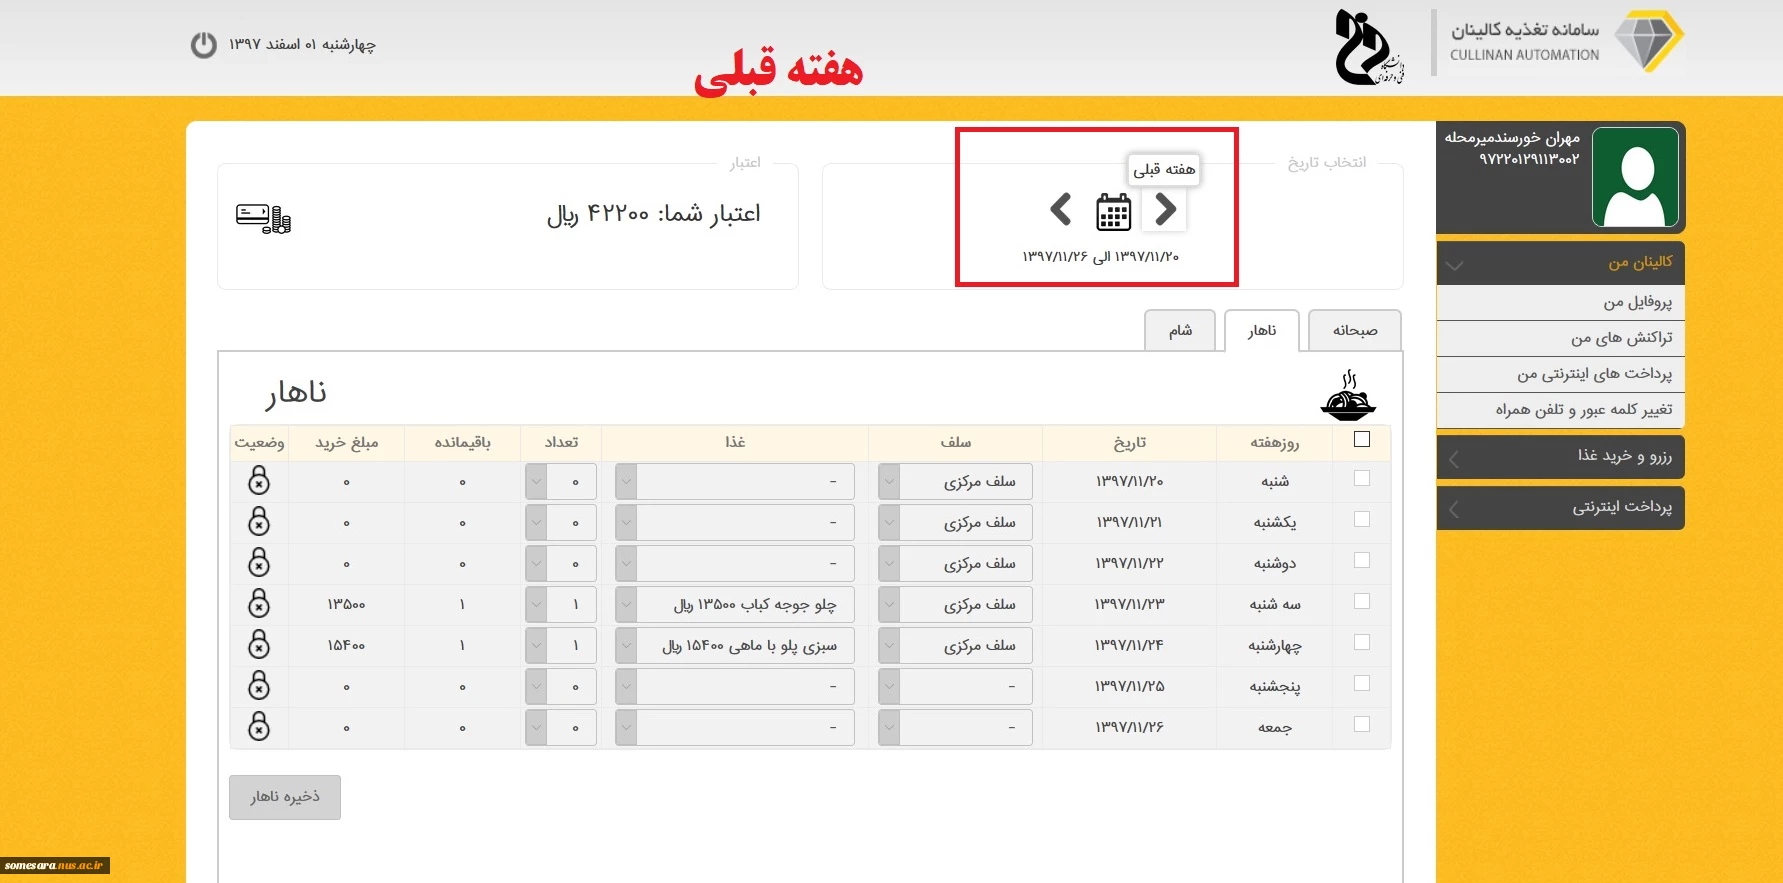Open تراکنش های من menu item
The height and width of the screenshot is (883, 1783).
click(x=1560, y=339)
